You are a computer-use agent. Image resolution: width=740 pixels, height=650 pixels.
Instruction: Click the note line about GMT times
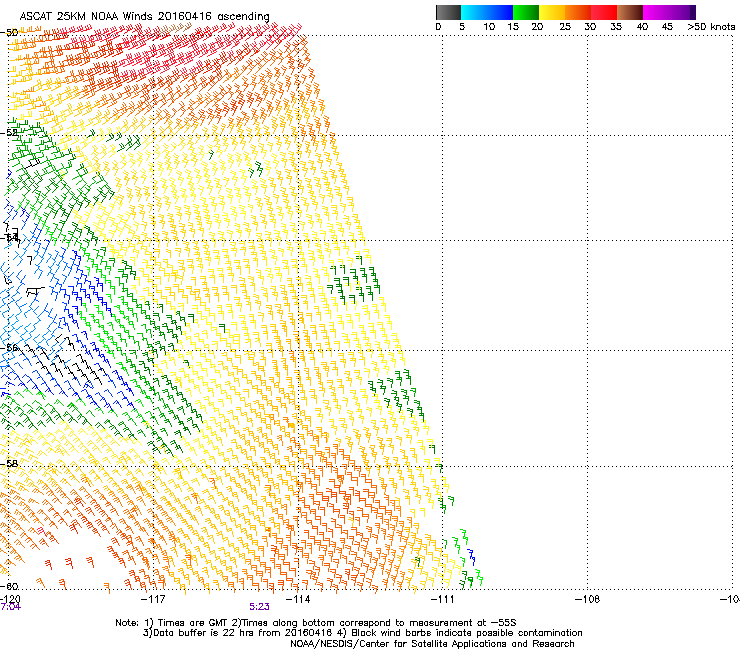[x=316, y=623]
